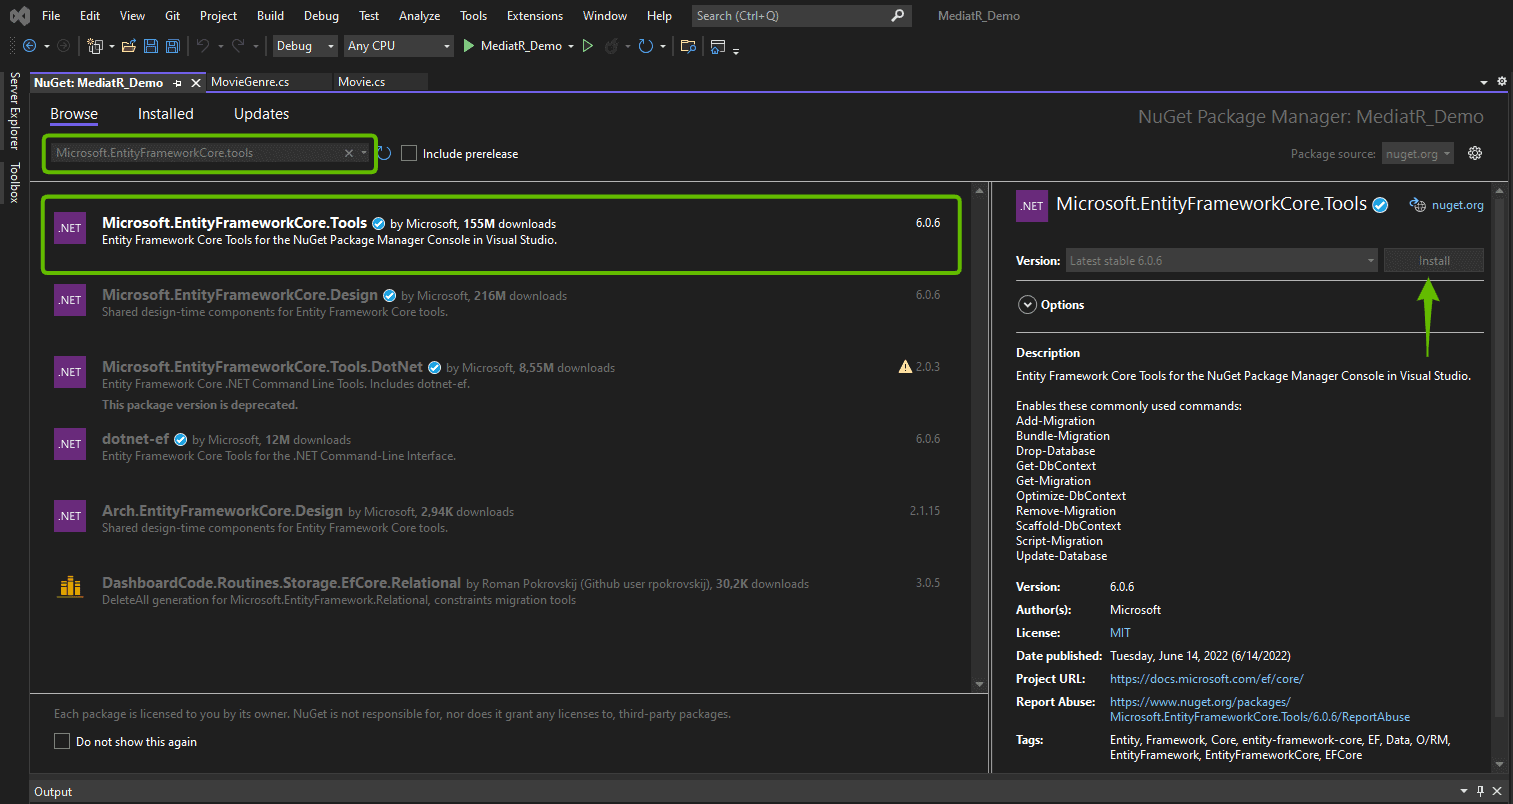1513x804 pixels.
Task: Pin the NuGet: MediatR_Demo tab
Action: pos(177,83)
